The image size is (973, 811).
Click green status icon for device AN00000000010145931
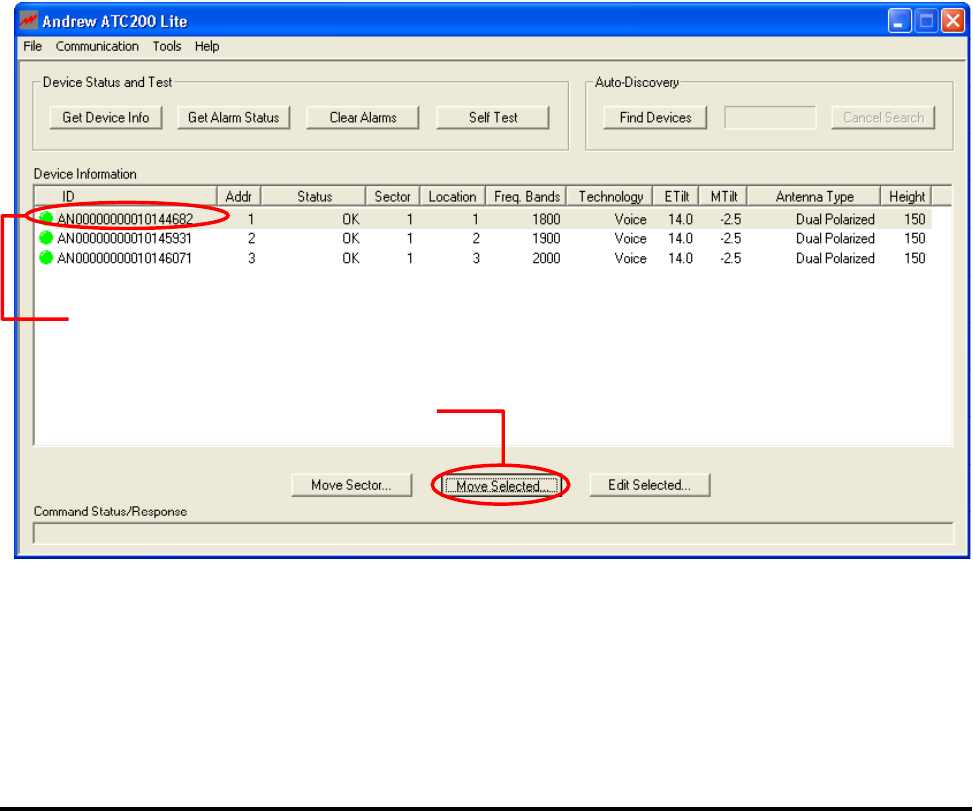tap(46, 238)
